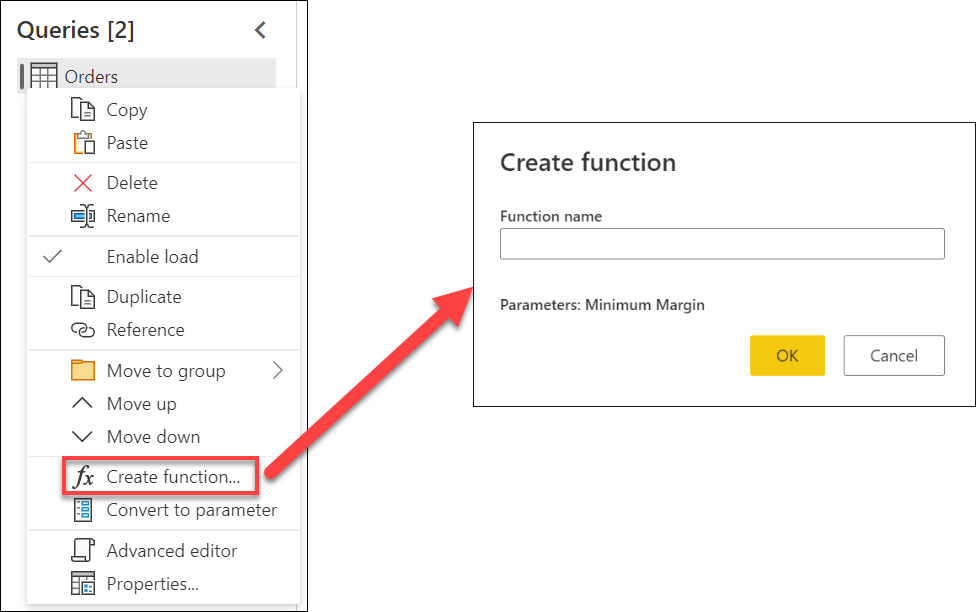Click the Reference link icon

click(x=83, y=330)
